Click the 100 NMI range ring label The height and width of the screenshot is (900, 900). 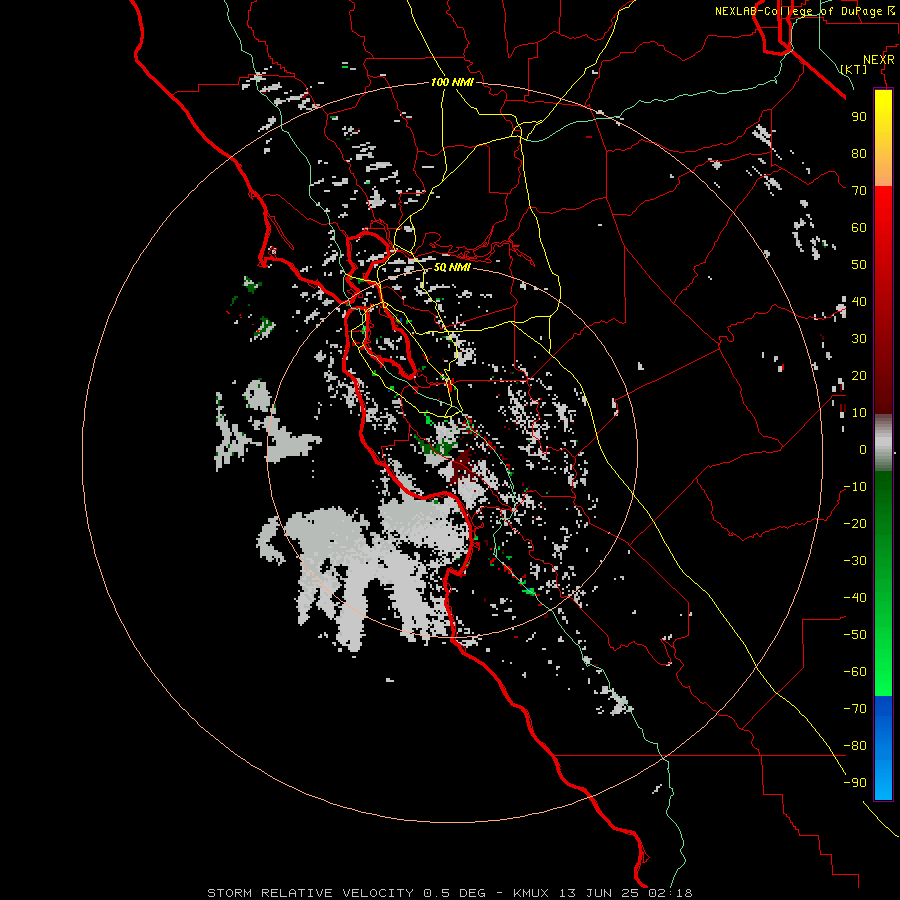(452, 82)
